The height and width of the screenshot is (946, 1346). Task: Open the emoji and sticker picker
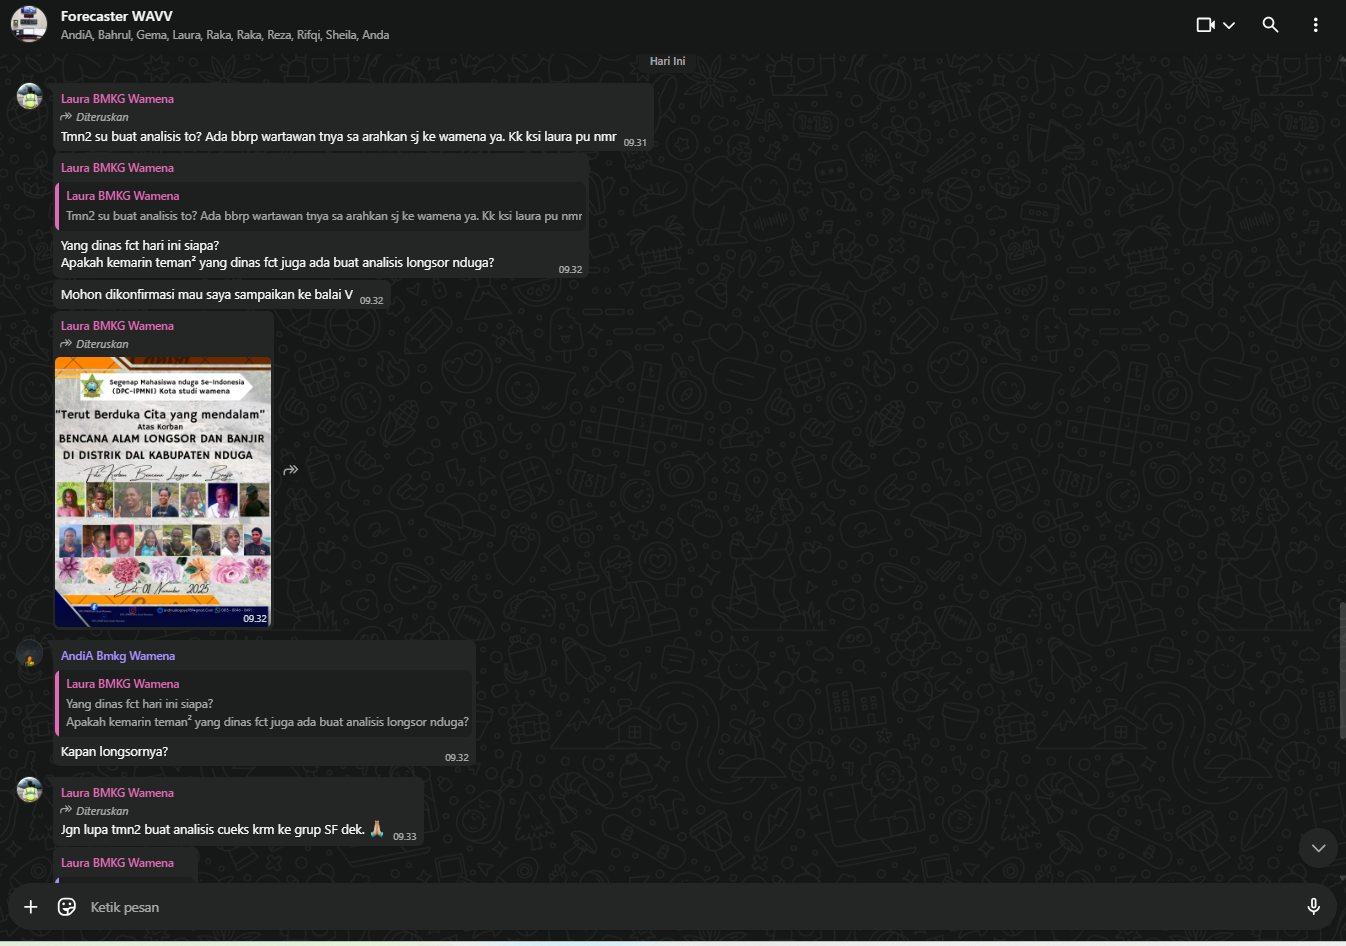click(x=67, y=907)
